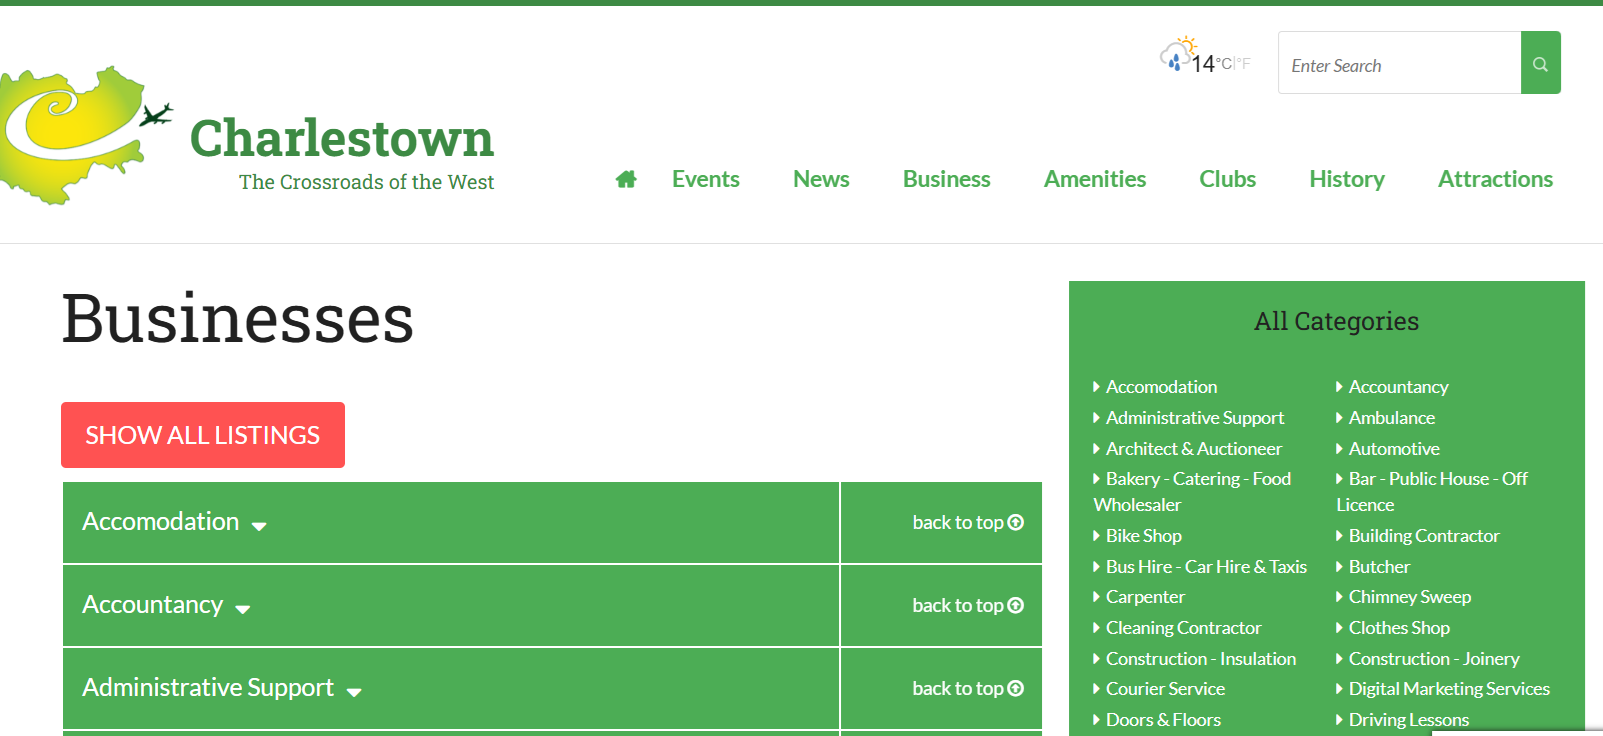This screenshot has height=736, width=1603.
Task: Open Digital Marketing Services category
Action: click(1448, 689)
